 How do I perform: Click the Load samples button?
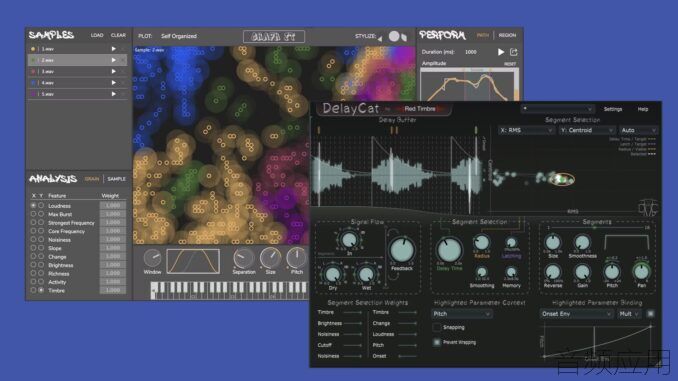[97, 35]
